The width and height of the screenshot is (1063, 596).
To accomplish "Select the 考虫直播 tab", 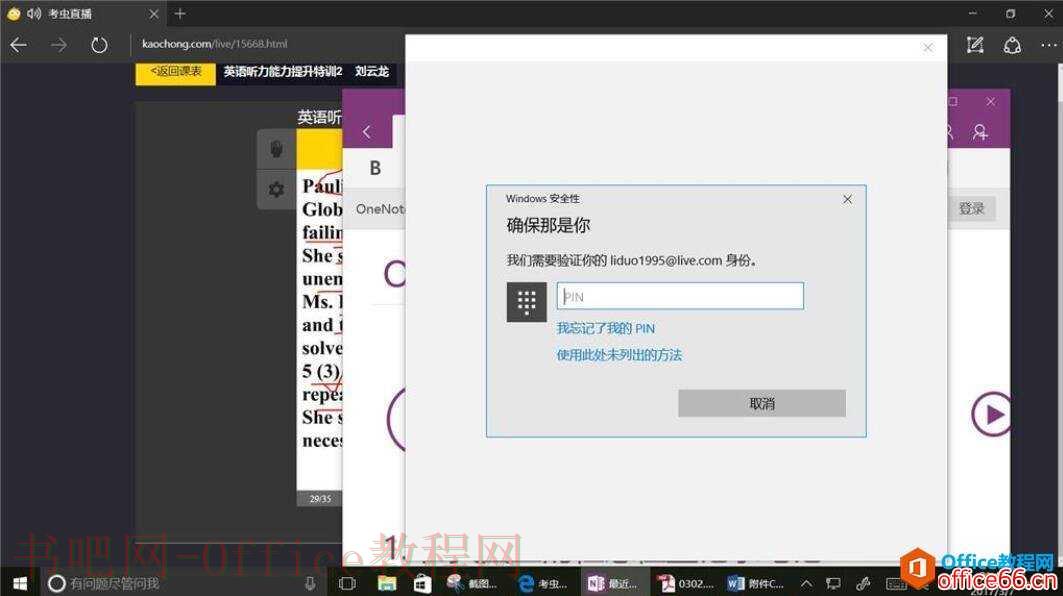I will [x=82, y=14].
